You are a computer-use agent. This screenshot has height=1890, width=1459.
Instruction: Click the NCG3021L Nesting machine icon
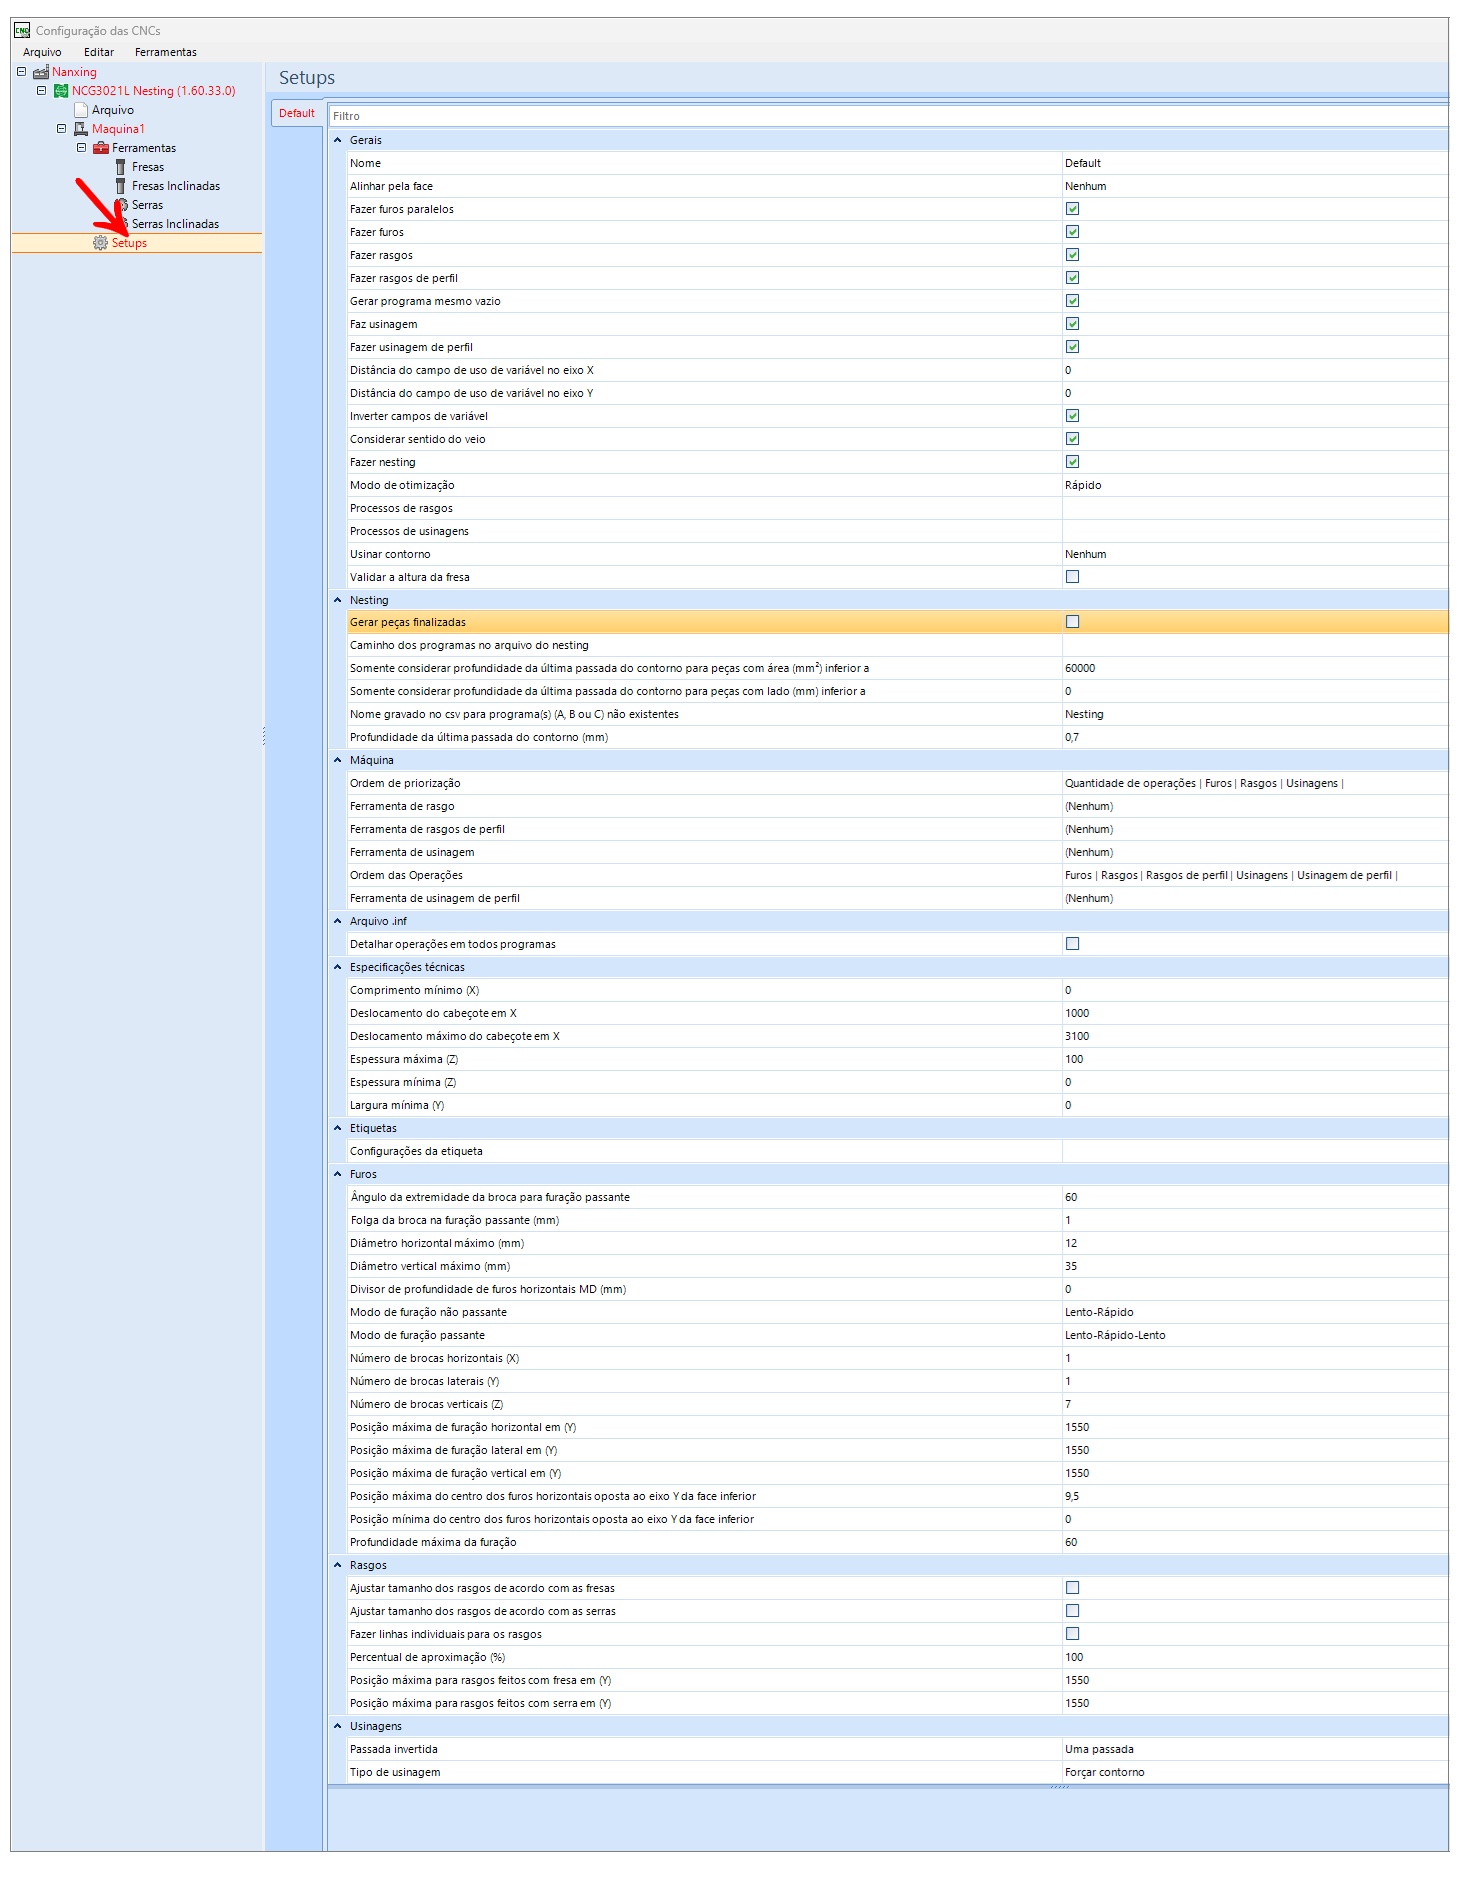coord(61,91)
